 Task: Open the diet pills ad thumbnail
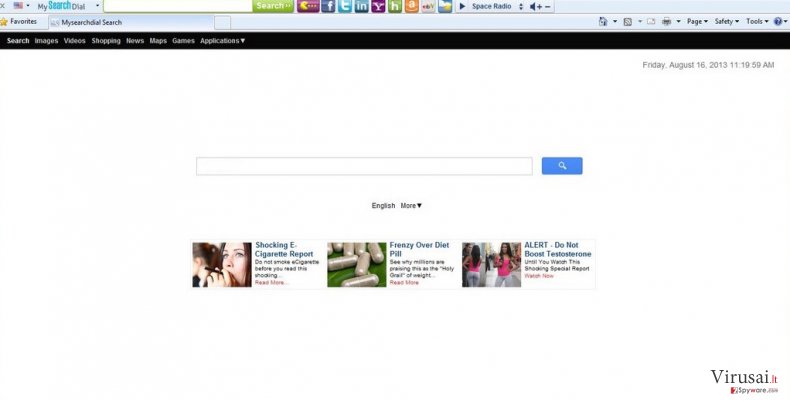point(357,264)
